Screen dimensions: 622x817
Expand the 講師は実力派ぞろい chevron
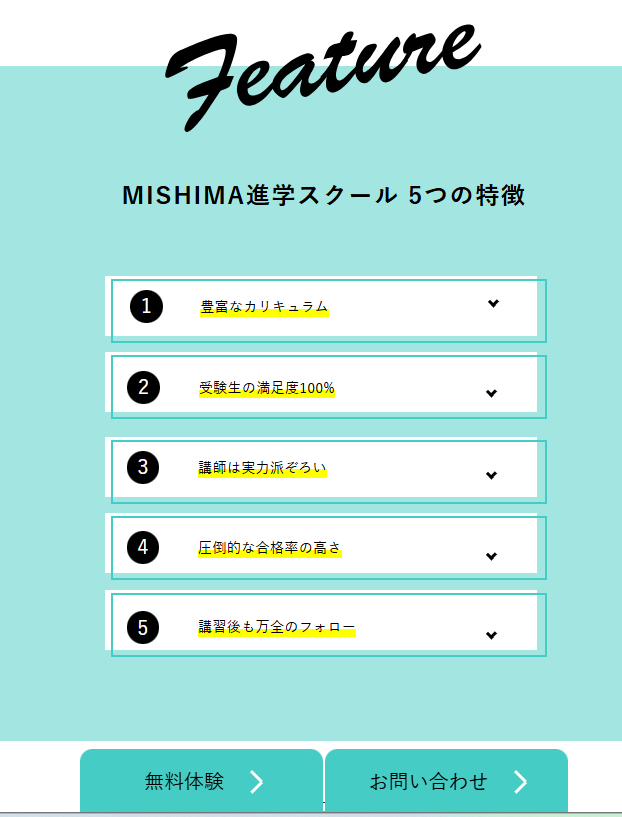(491, 475)
